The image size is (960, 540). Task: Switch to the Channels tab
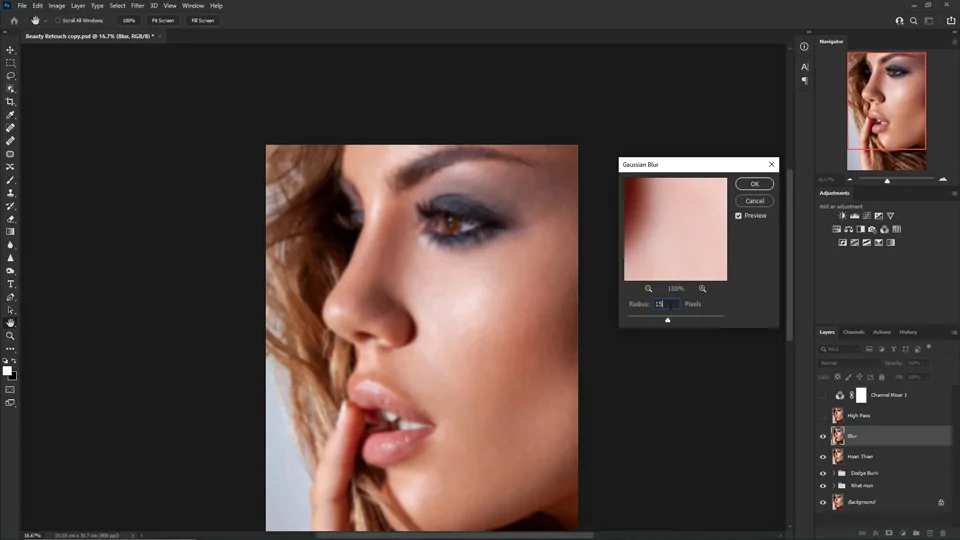click(853, 332)
